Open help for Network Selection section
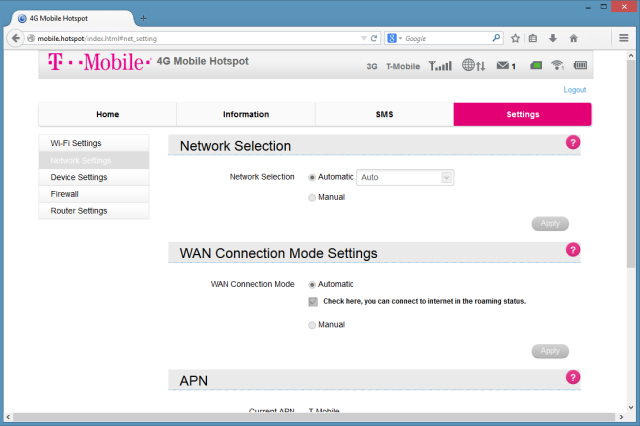 (573, 142)
